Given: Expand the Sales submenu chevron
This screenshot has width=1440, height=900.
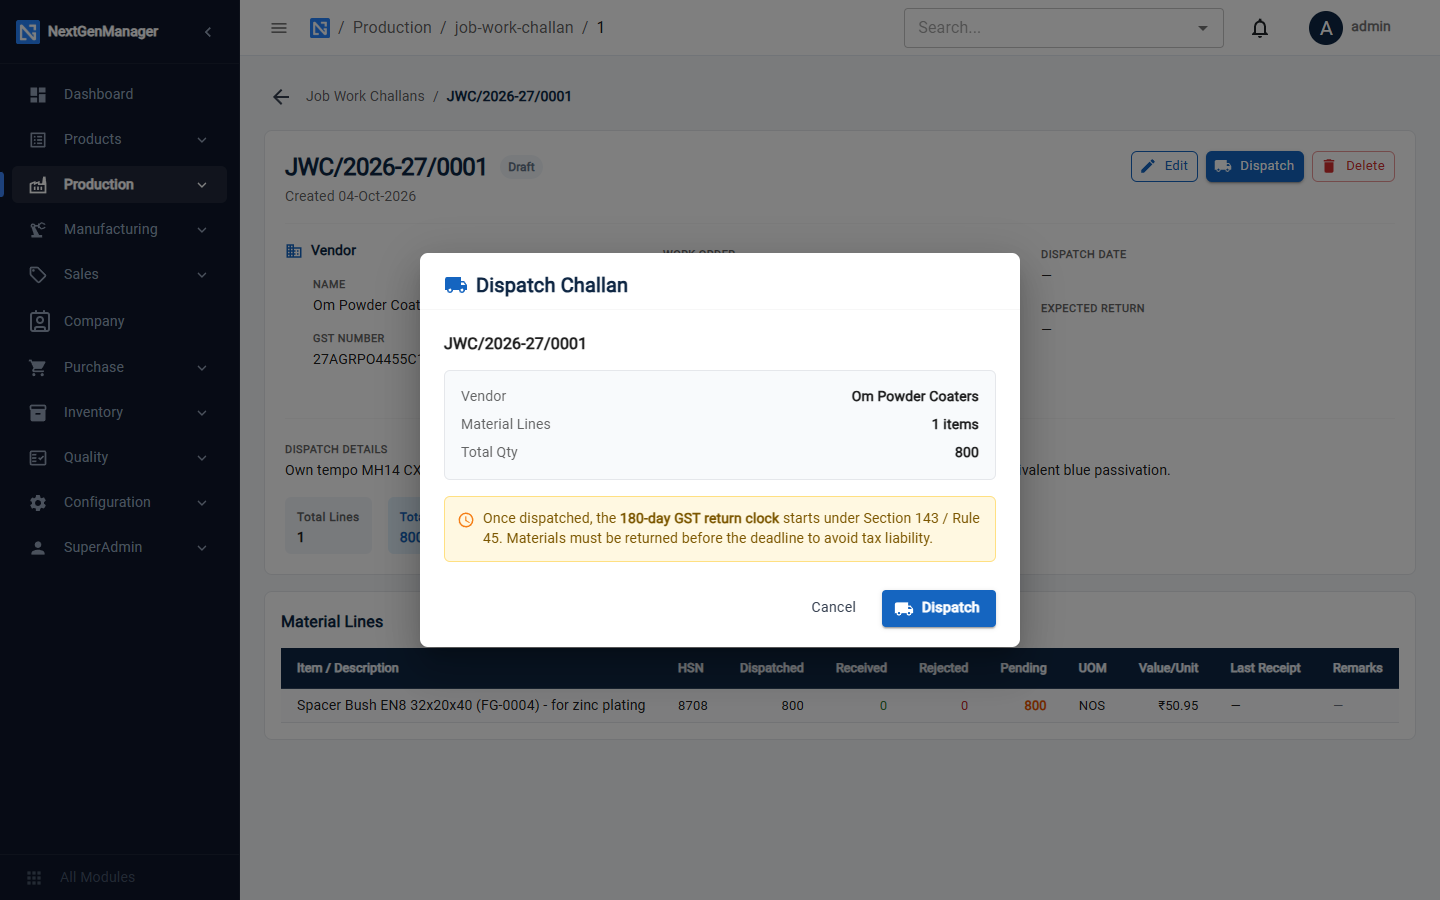Looking at the screenshot, I should [202, 275].
